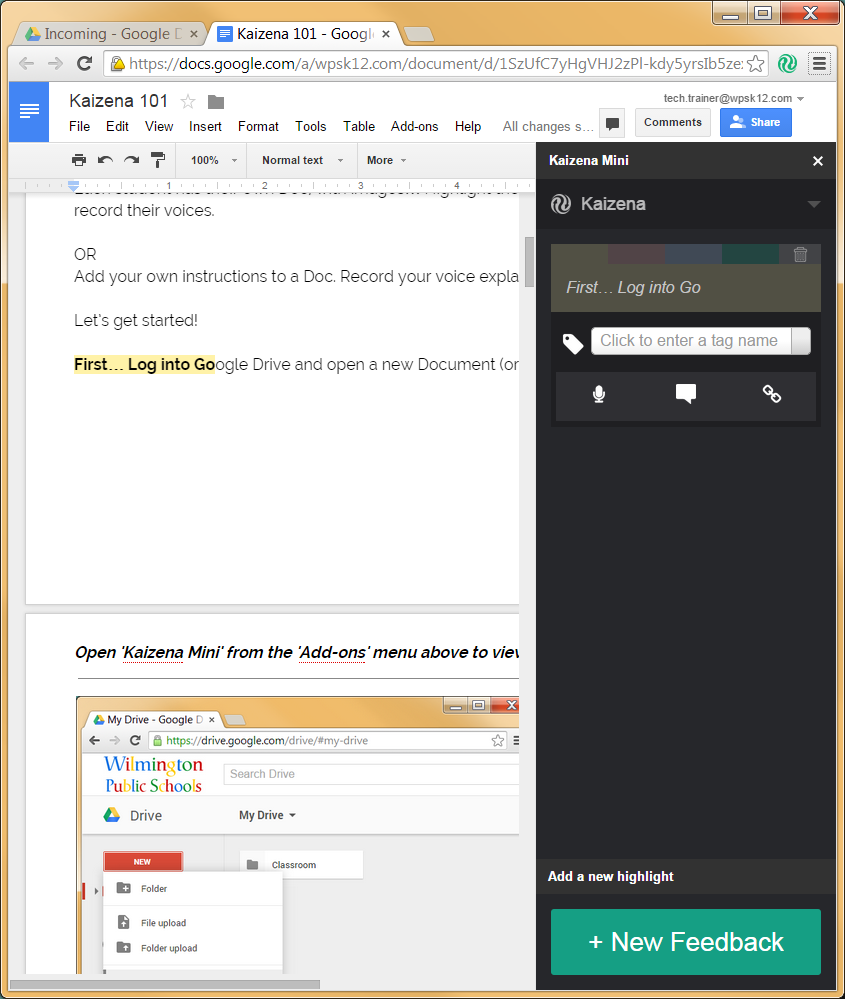Open the zoom 100% dropdown

(213, 161)
